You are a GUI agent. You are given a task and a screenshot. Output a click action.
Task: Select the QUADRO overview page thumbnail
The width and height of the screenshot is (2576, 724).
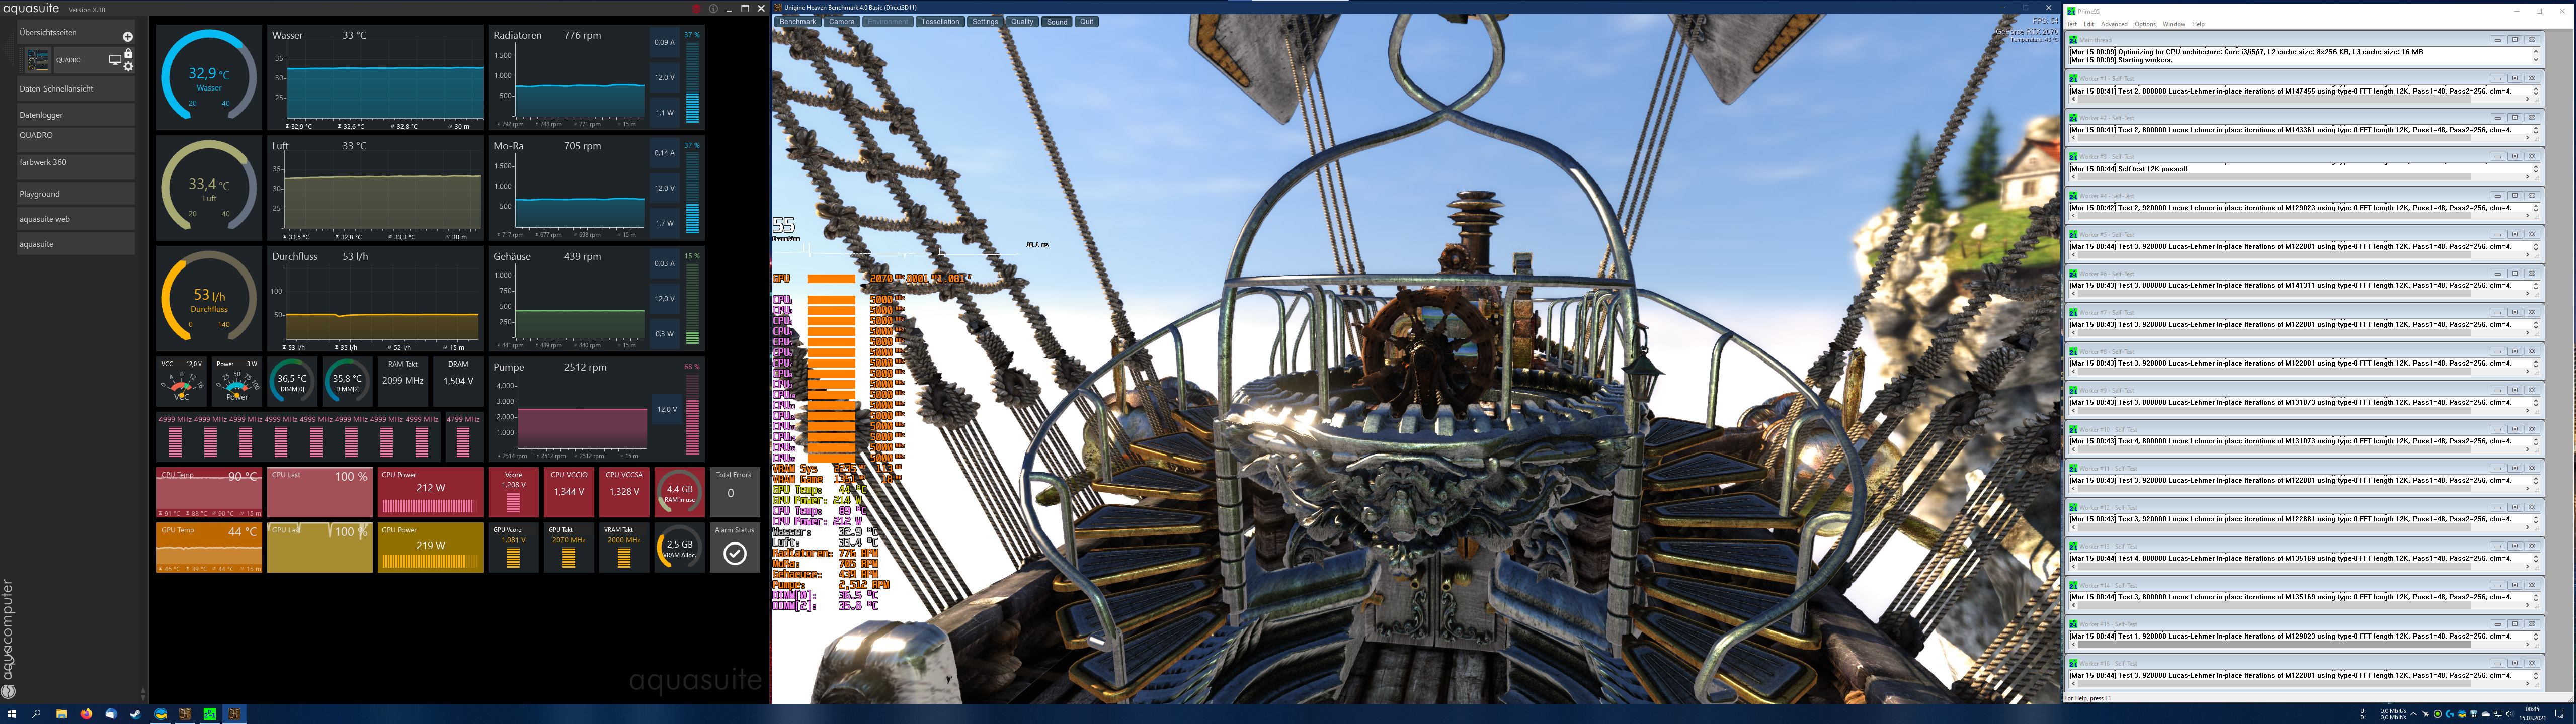coord(38,60)
